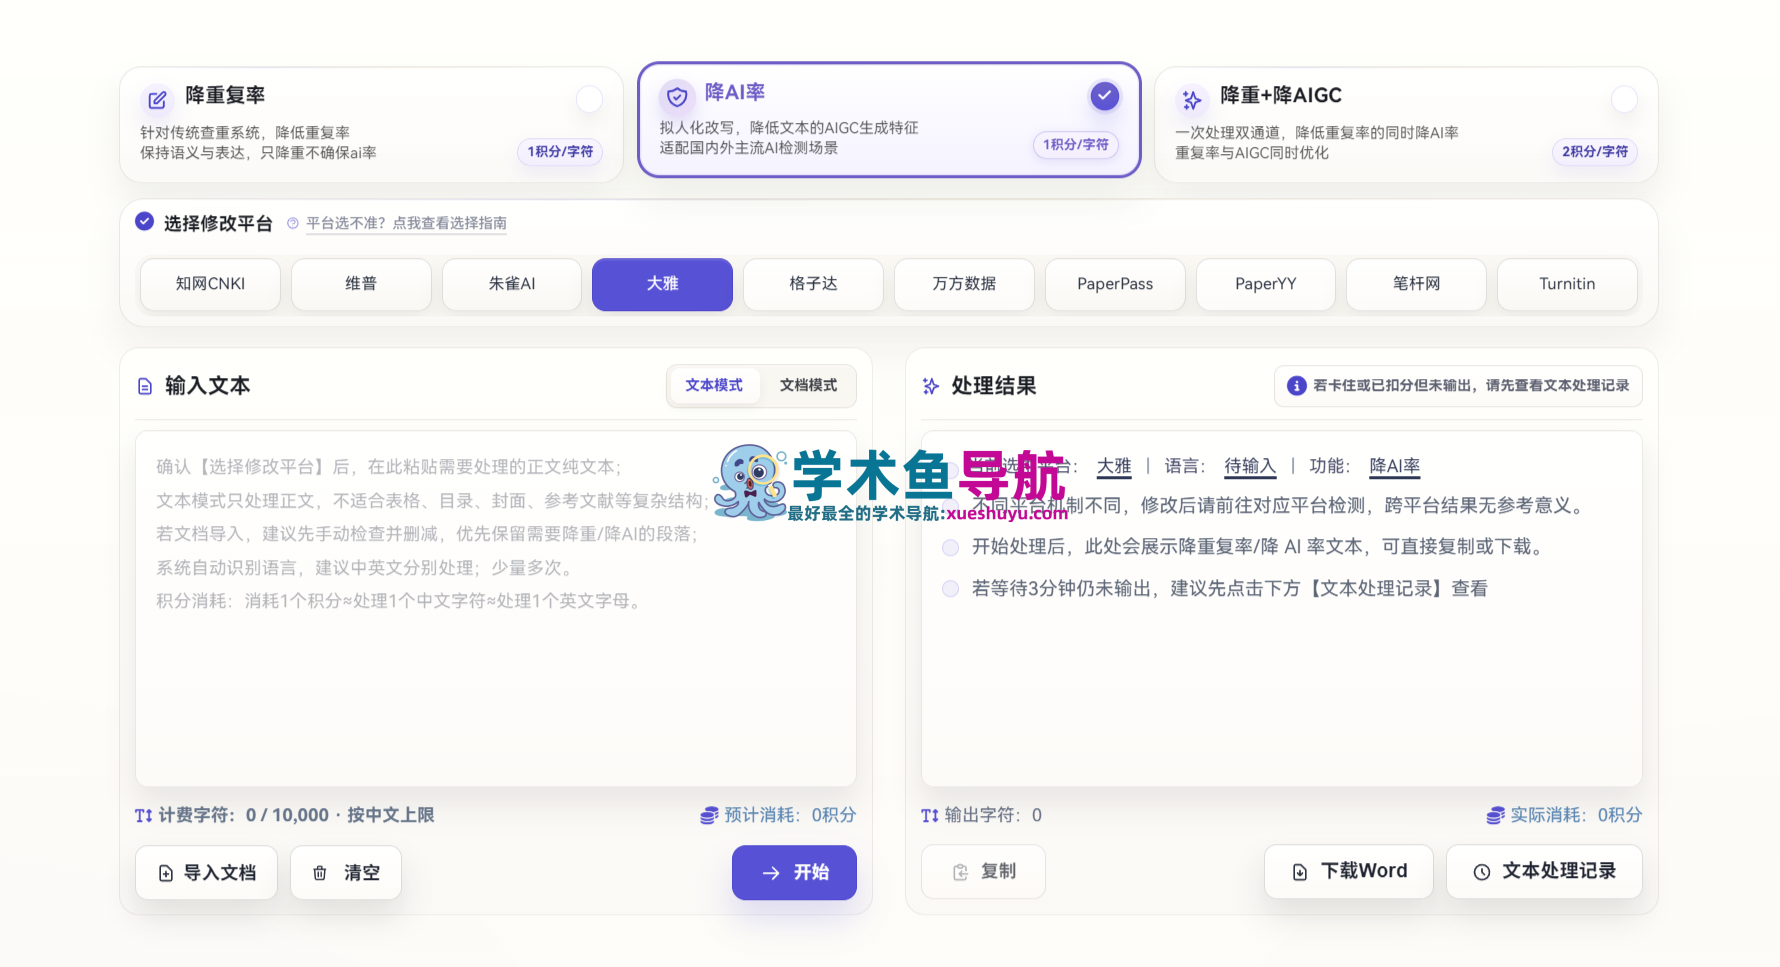Select the 朱雀AI platform

click(x=512, y=284)
